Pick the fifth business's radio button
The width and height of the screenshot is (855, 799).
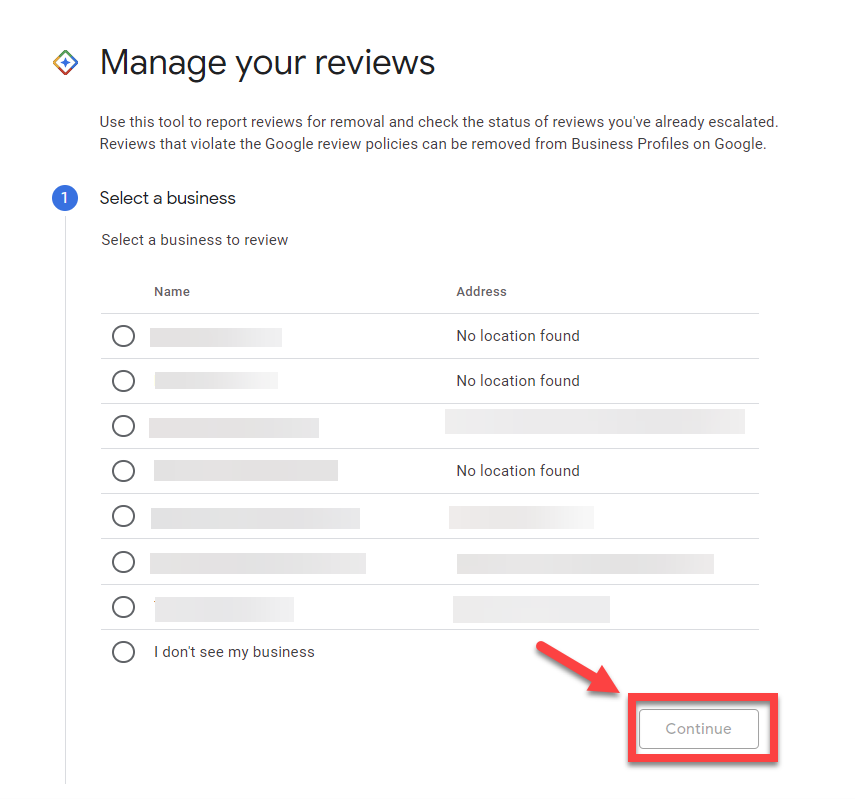pyautogui.click(x=123, y=516)
